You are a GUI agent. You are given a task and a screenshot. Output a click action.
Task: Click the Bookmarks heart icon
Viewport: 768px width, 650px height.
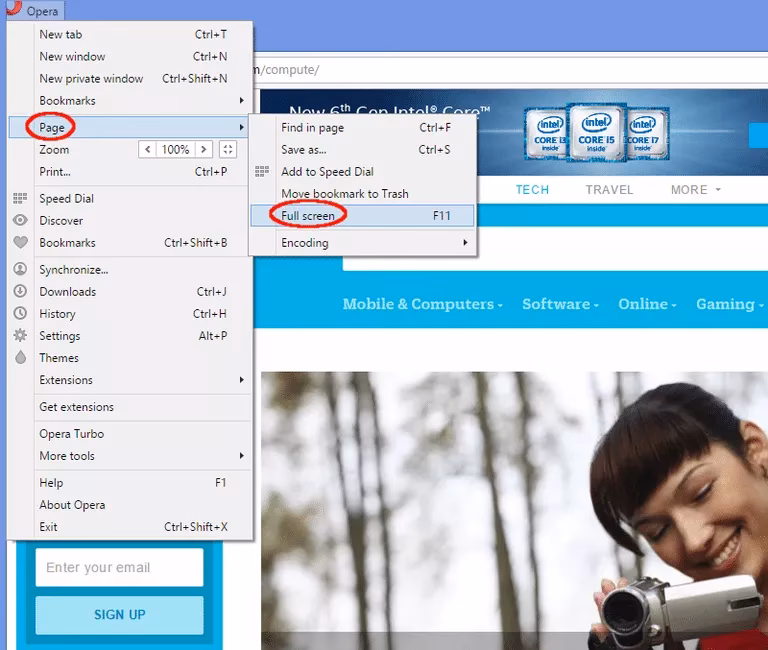[x=20, y=242]
